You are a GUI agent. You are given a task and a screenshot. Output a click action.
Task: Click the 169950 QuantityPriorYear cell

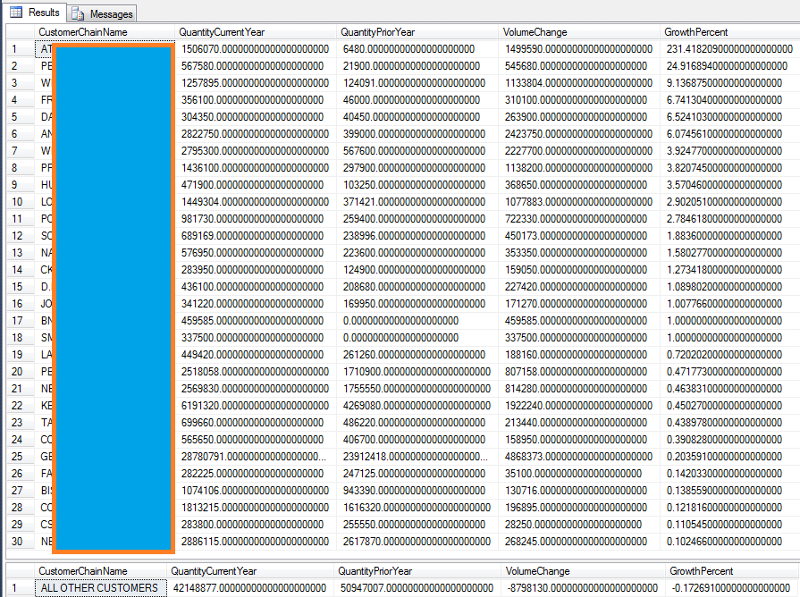(418, 304)
